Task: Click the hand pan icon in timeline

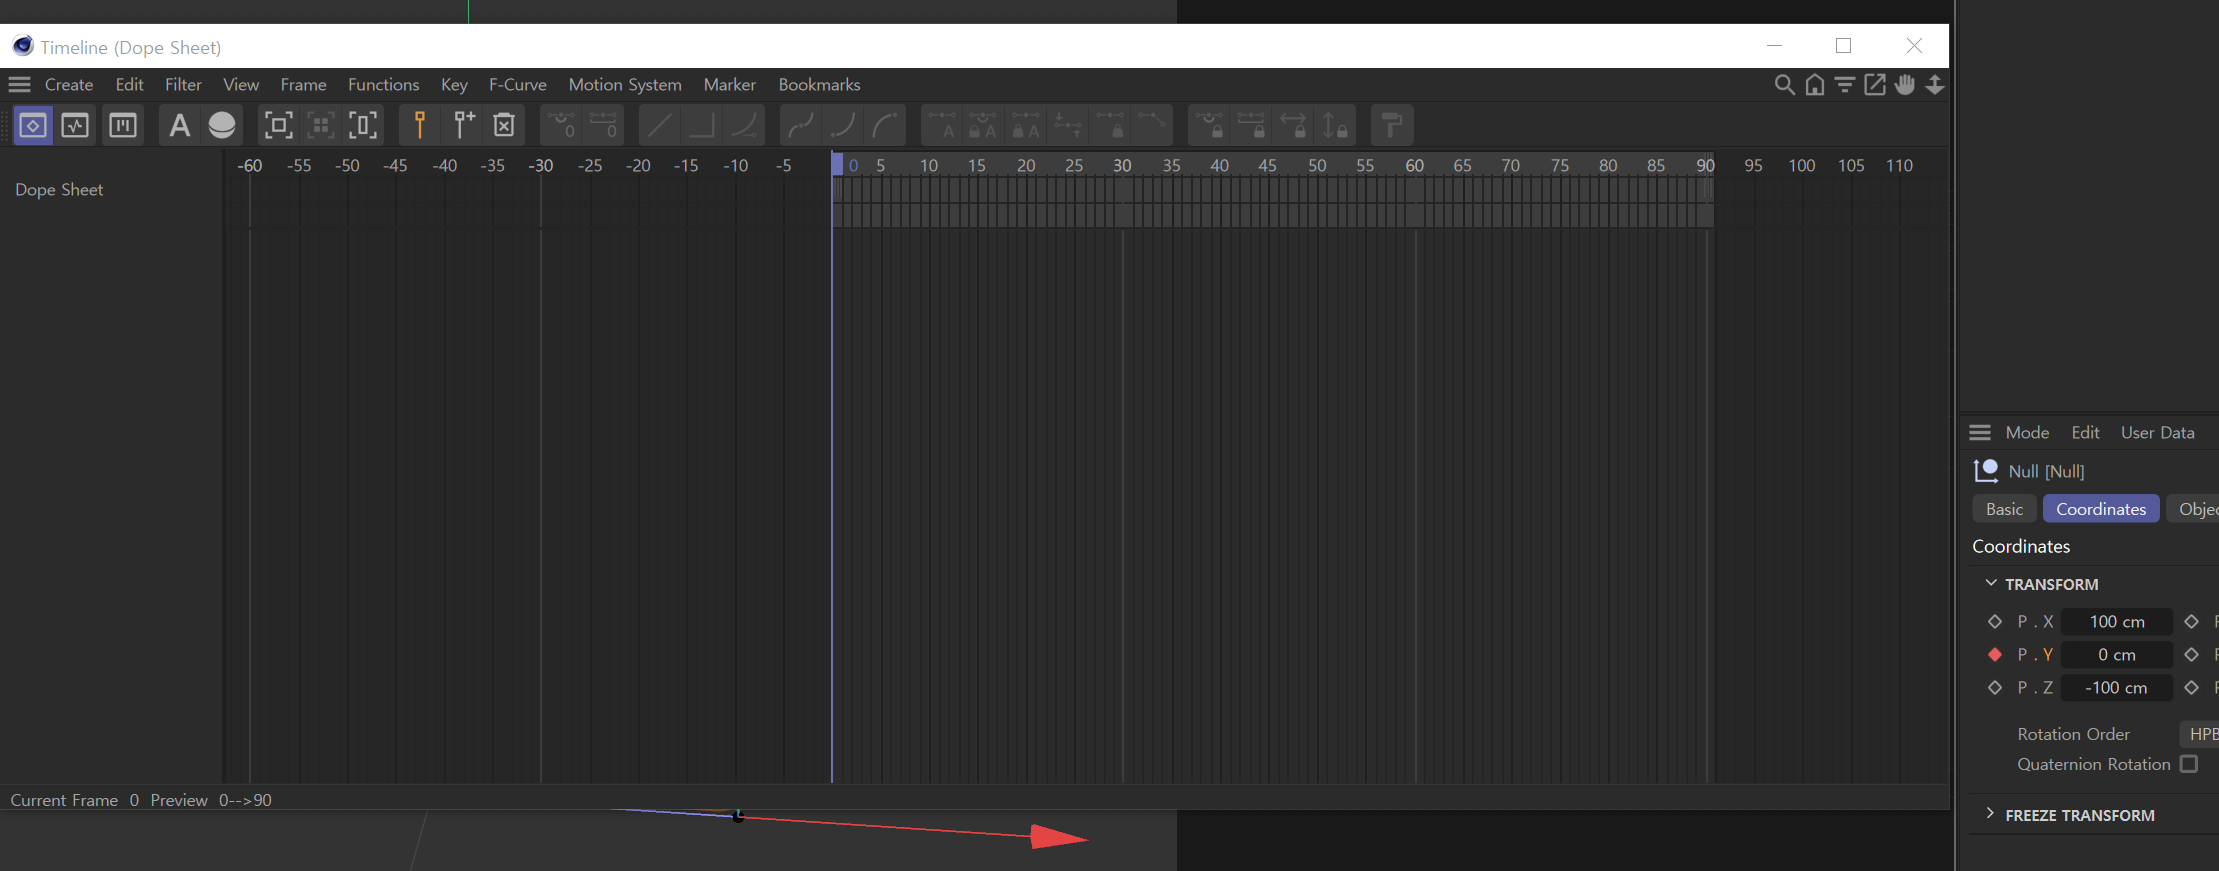Action: point(1905,85)
